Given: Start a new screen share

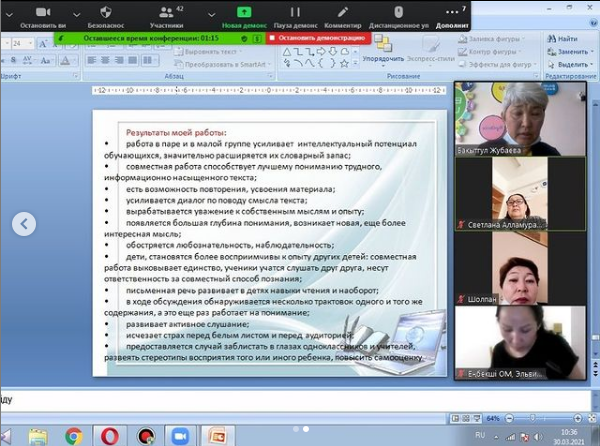Looking at the screenshot, I should tap(243, 14).
